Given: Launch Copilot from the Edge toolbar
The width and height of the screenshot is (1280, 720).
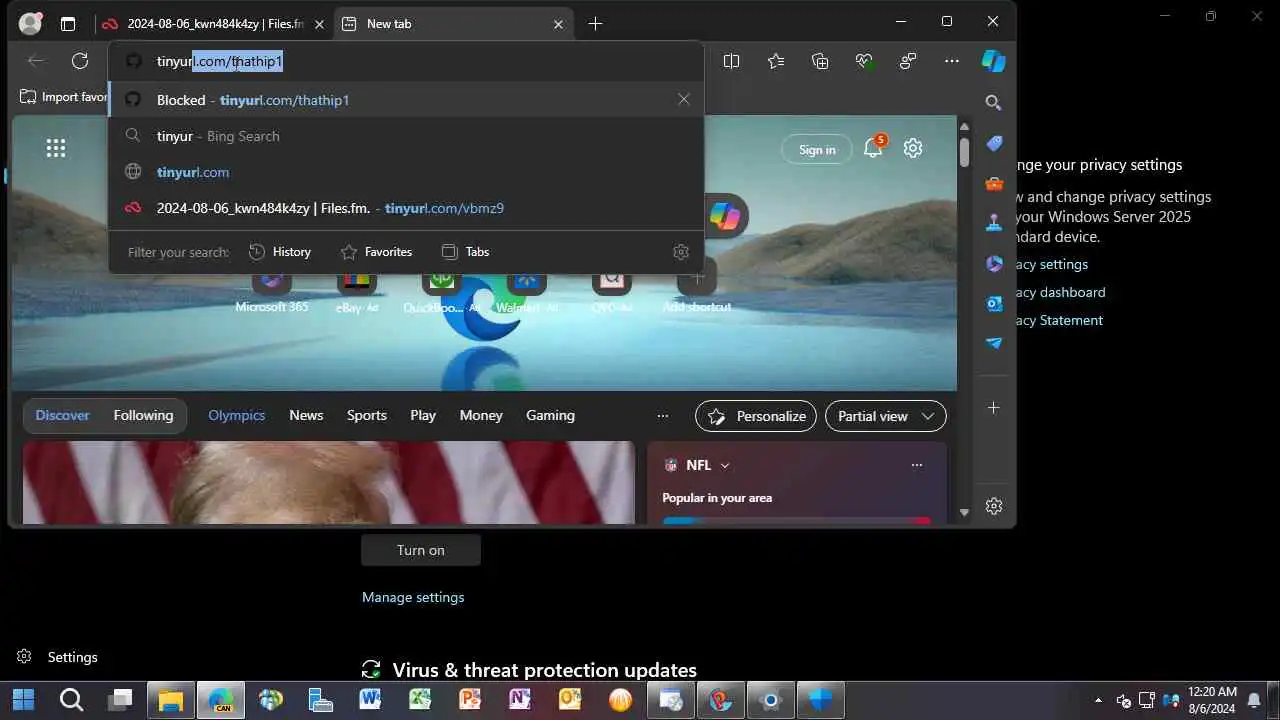Looking at the screenshot, I should 993,61.
